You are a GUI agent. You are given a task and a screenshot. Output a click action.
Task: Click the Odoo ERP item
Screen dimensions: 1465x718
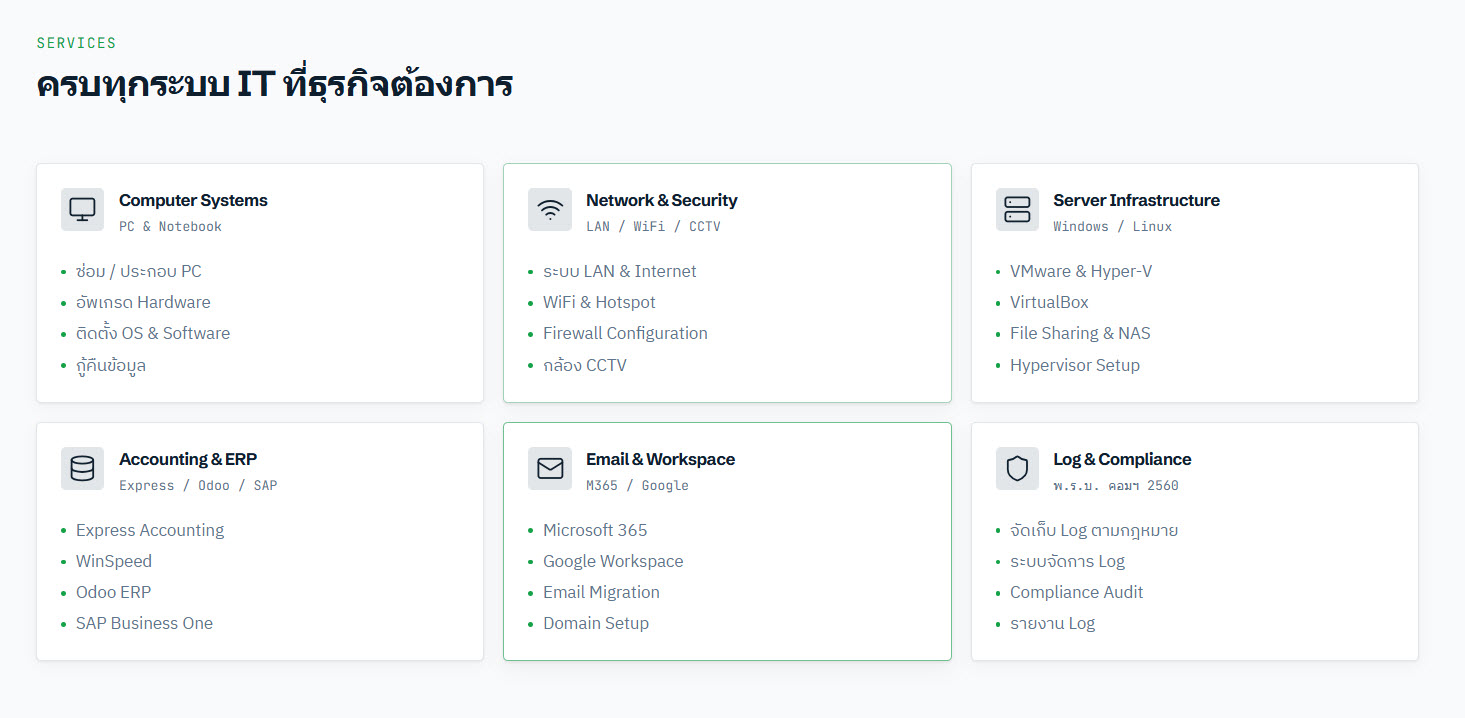[x=114, y=592]
